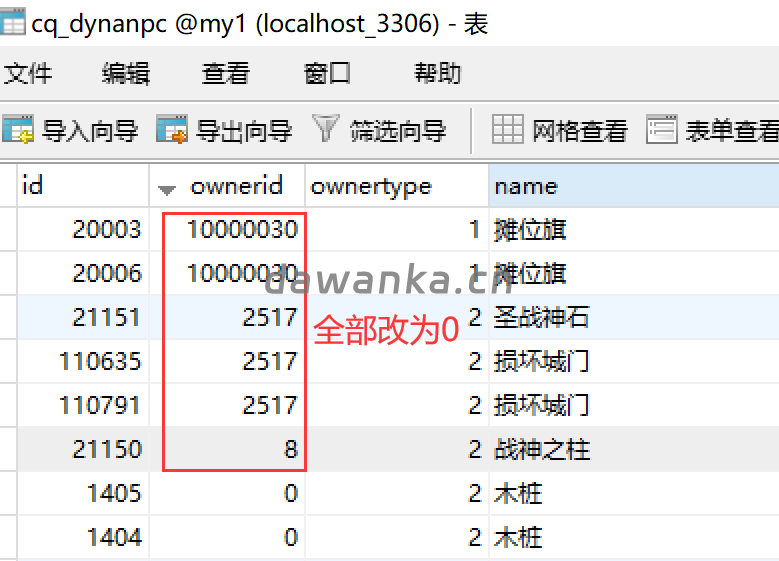779x561 pixels.
Task: Open the 文件 menu
Action: [28, 74]
